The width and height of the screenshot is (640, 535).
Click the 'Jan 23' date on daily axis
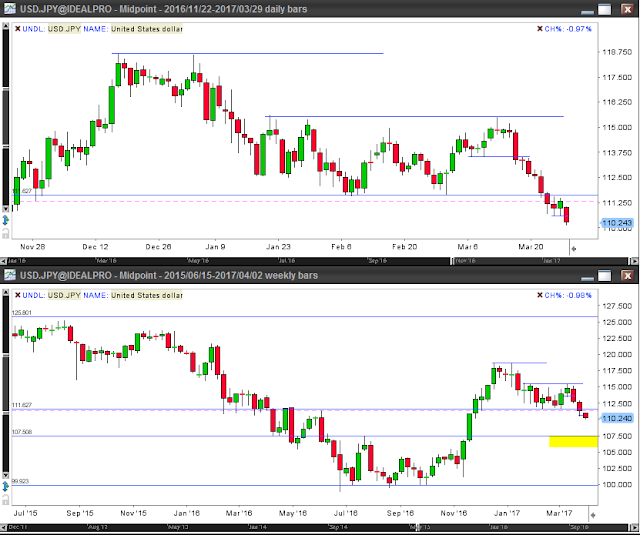click(278, 246)
